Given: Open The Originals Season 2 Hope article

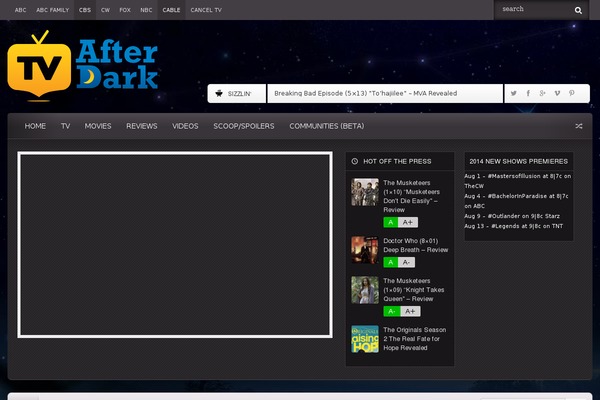Looking at the screenshot, I should 414,338.
